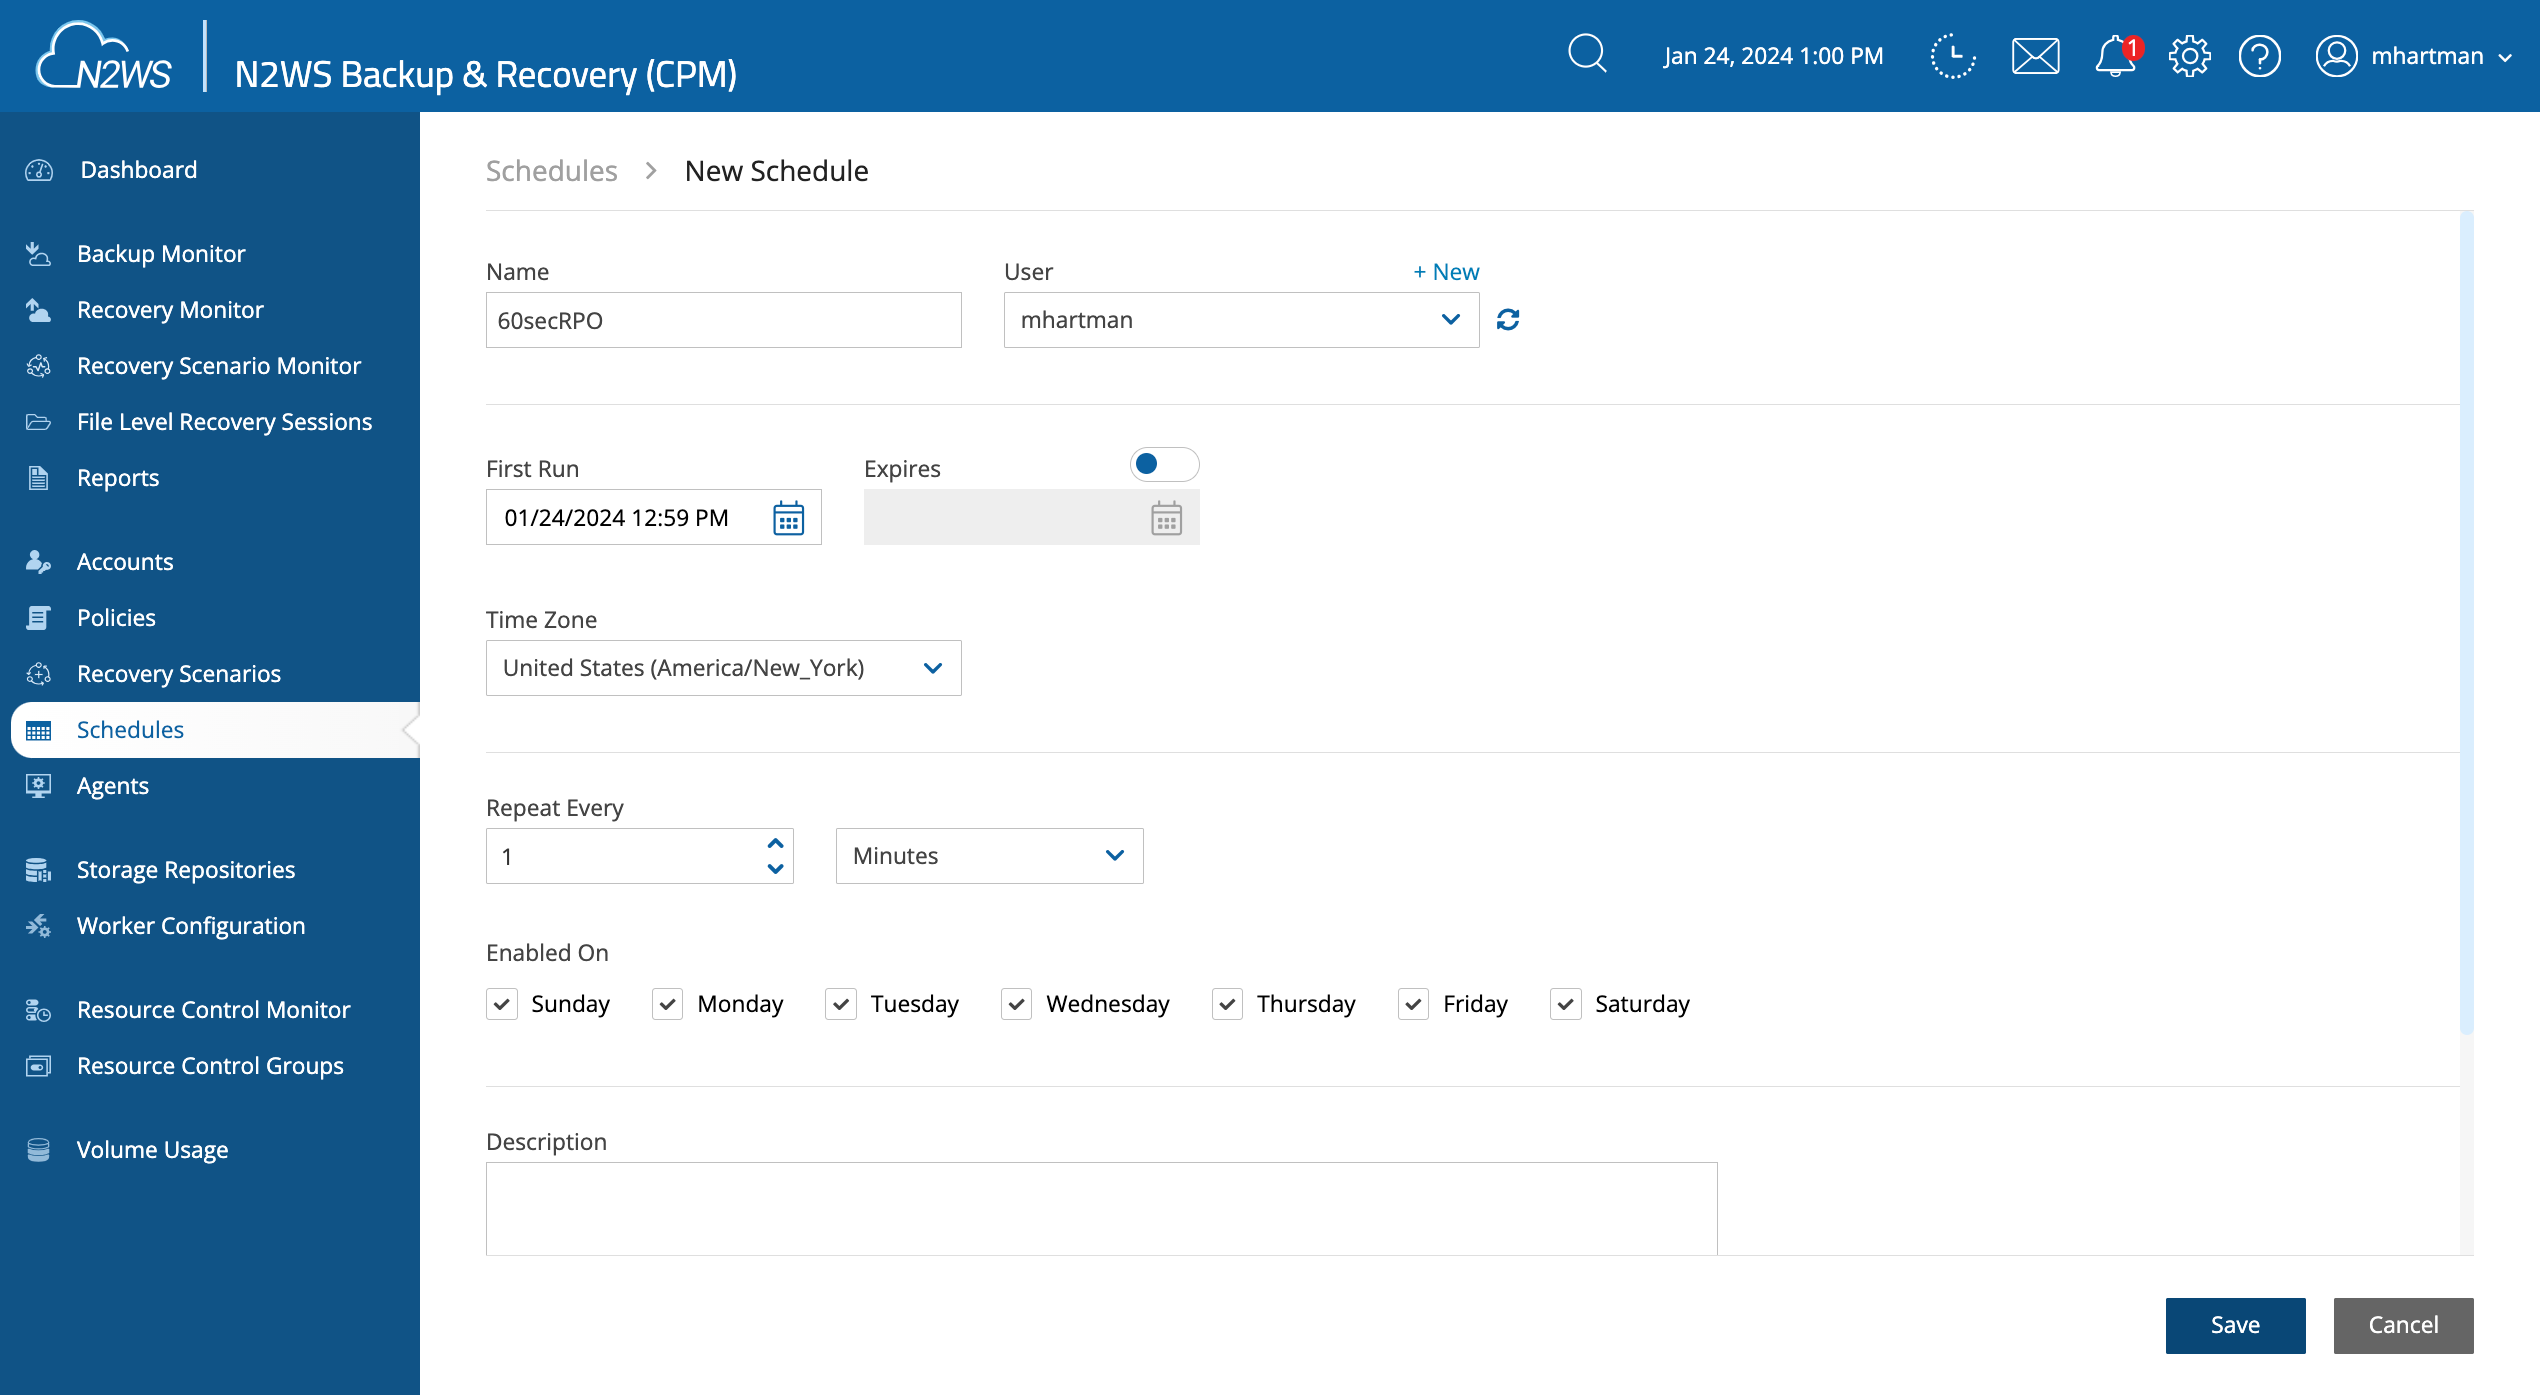Click the search magnifier icon
Image resolution: width=2540 pixels, height=1395 pixels.
tap(1585, 55)
